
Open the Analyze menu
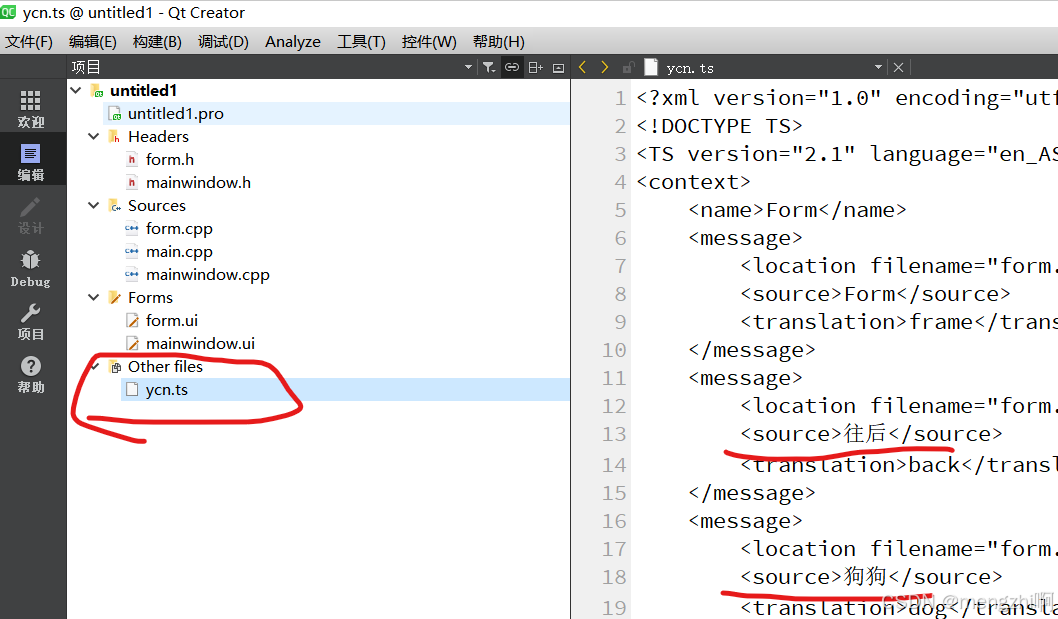click(293, 42)
